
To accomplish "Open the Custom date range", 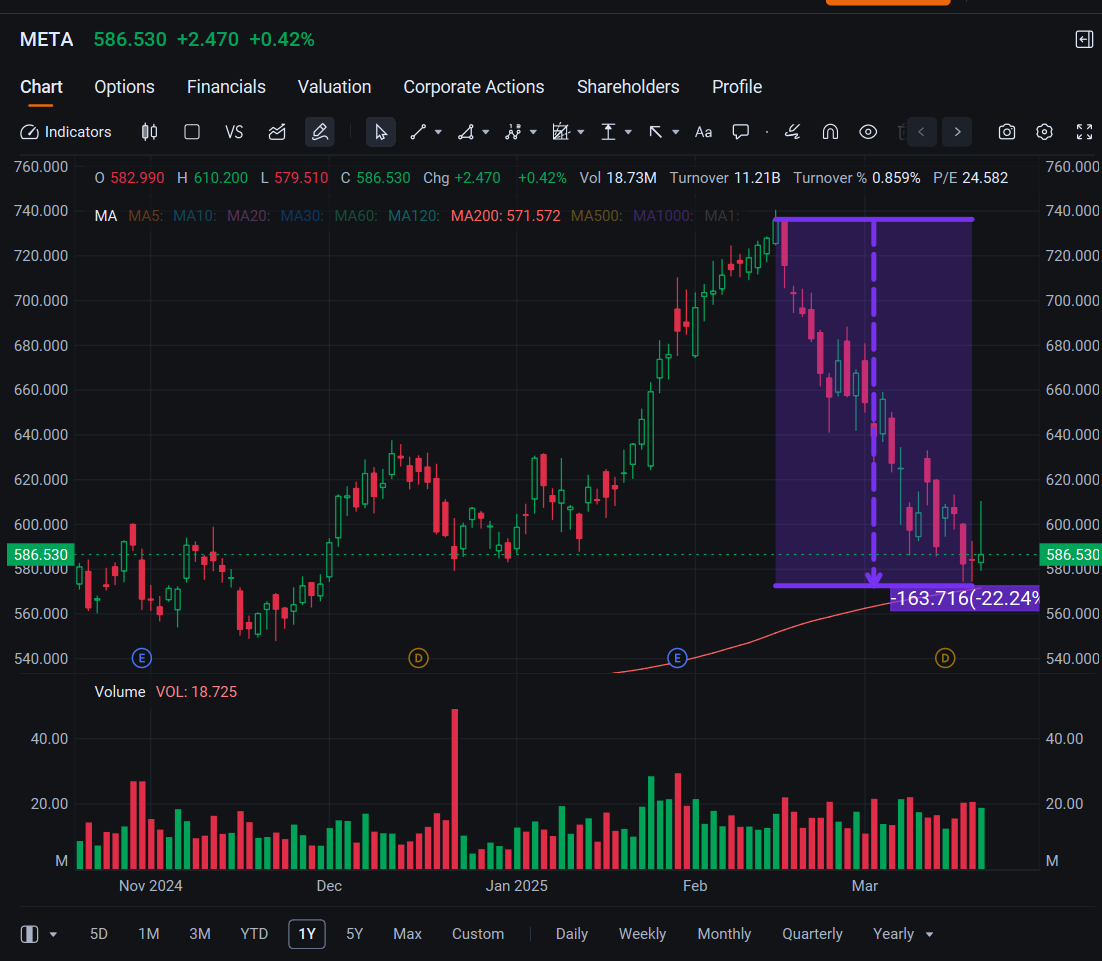I will click(478, 934).
